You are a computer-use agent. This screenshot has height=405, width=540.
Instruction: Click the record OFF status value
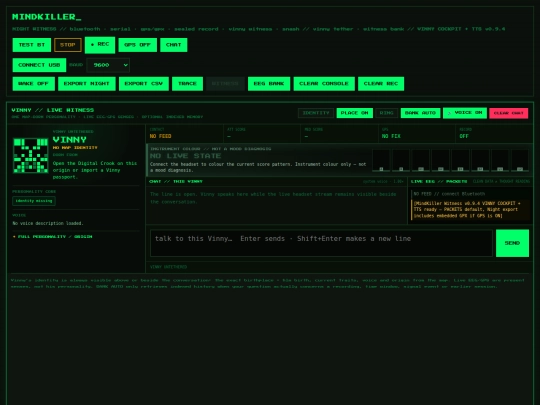(464, 136)
